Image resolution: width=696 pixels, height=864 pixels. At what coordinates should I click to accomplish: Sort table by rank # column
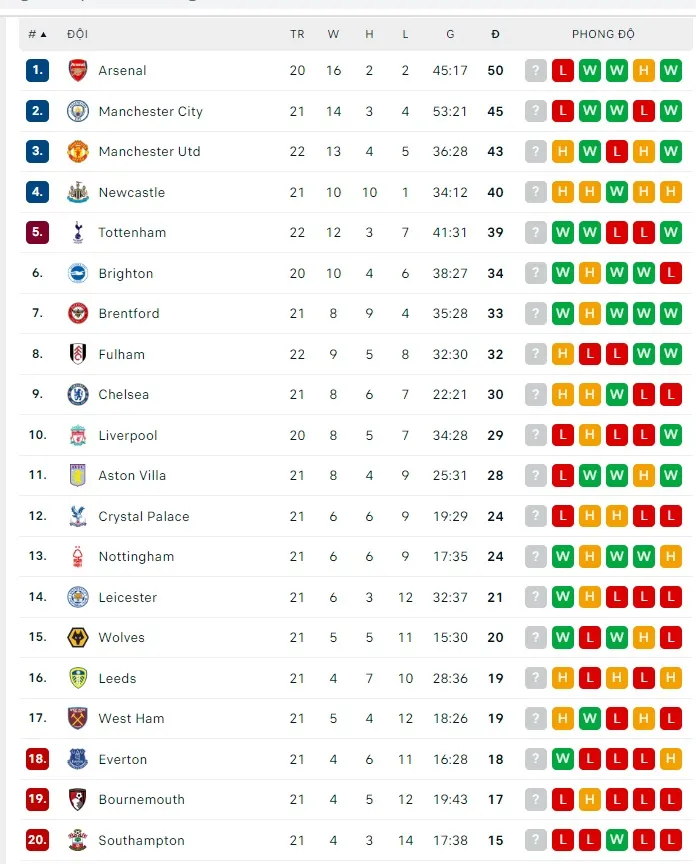[x=37, y=34]
